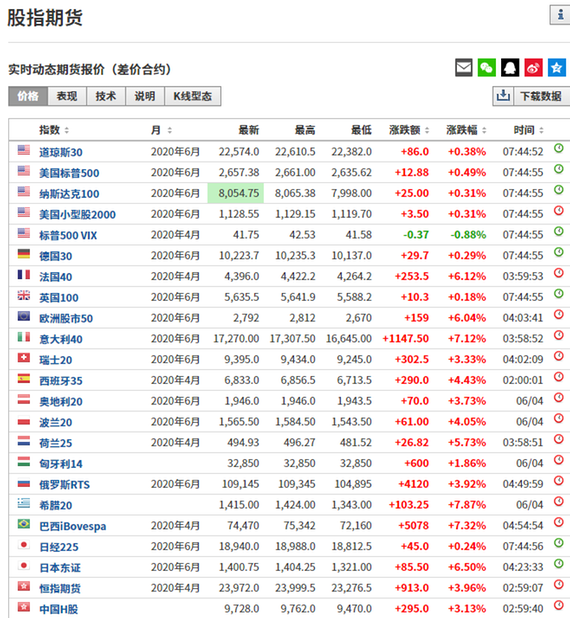The image size is (570, 618).
Task: Click the red clock icon in 法国40 row
Action: (x=559, y=273)
